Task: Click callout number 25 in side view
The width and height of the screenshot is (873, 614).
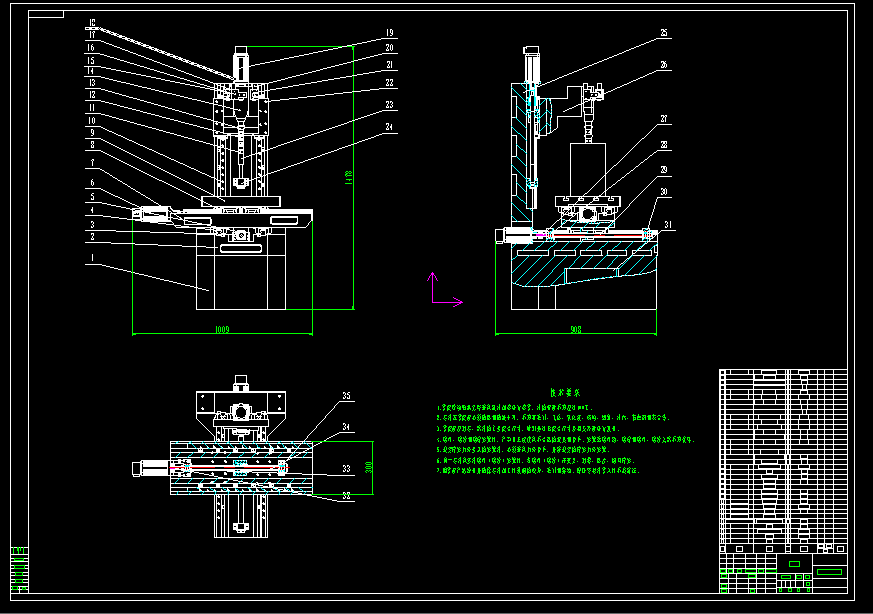Action: [664, 33]
